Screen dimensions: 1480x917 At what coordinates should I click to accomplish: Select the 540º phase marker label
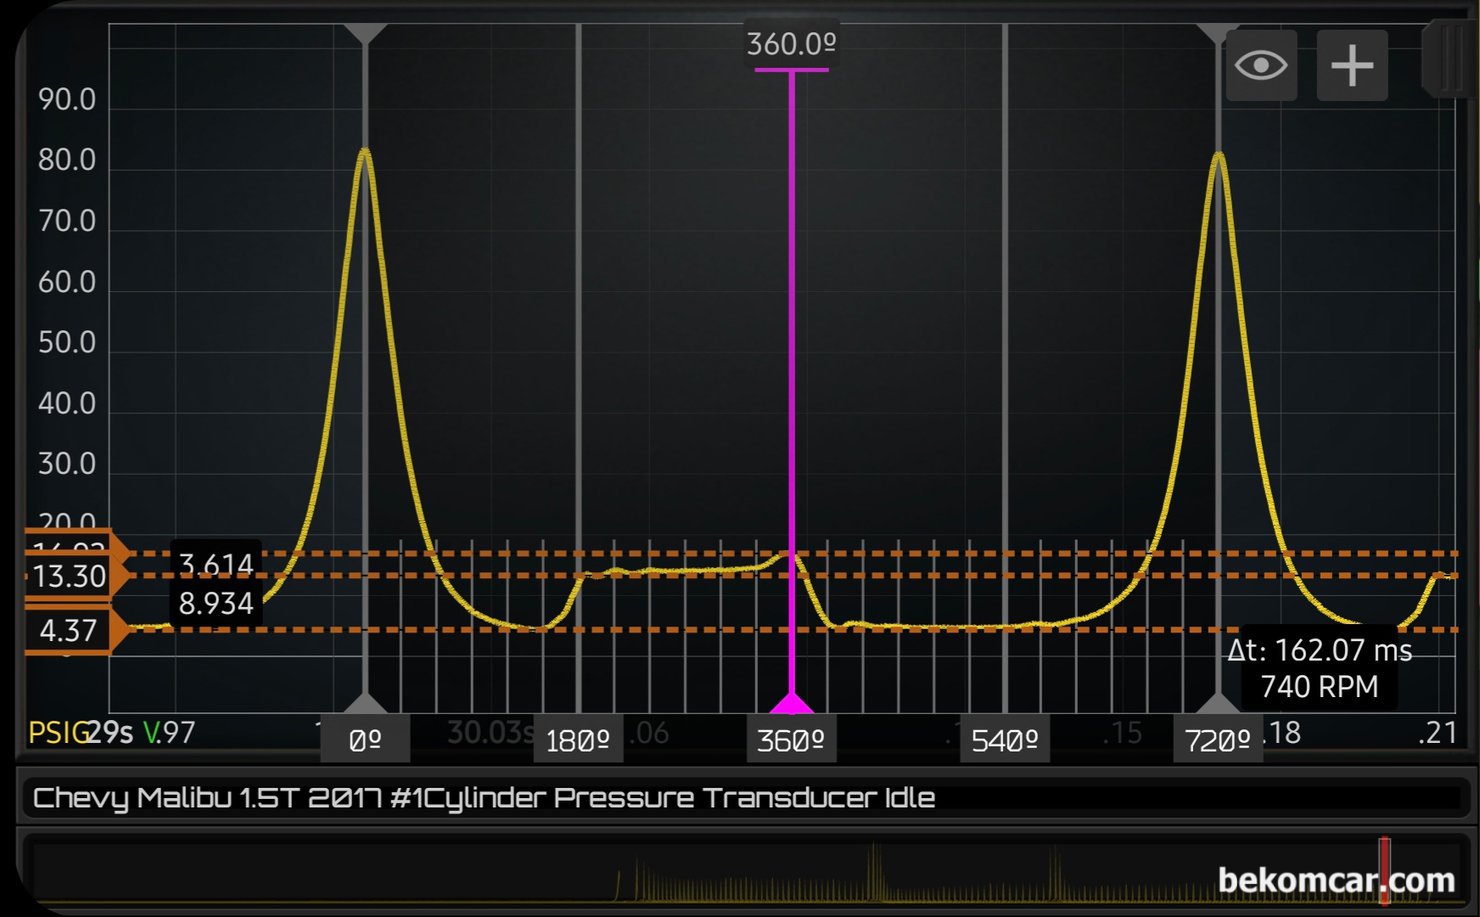click(x=1004, y=740)
